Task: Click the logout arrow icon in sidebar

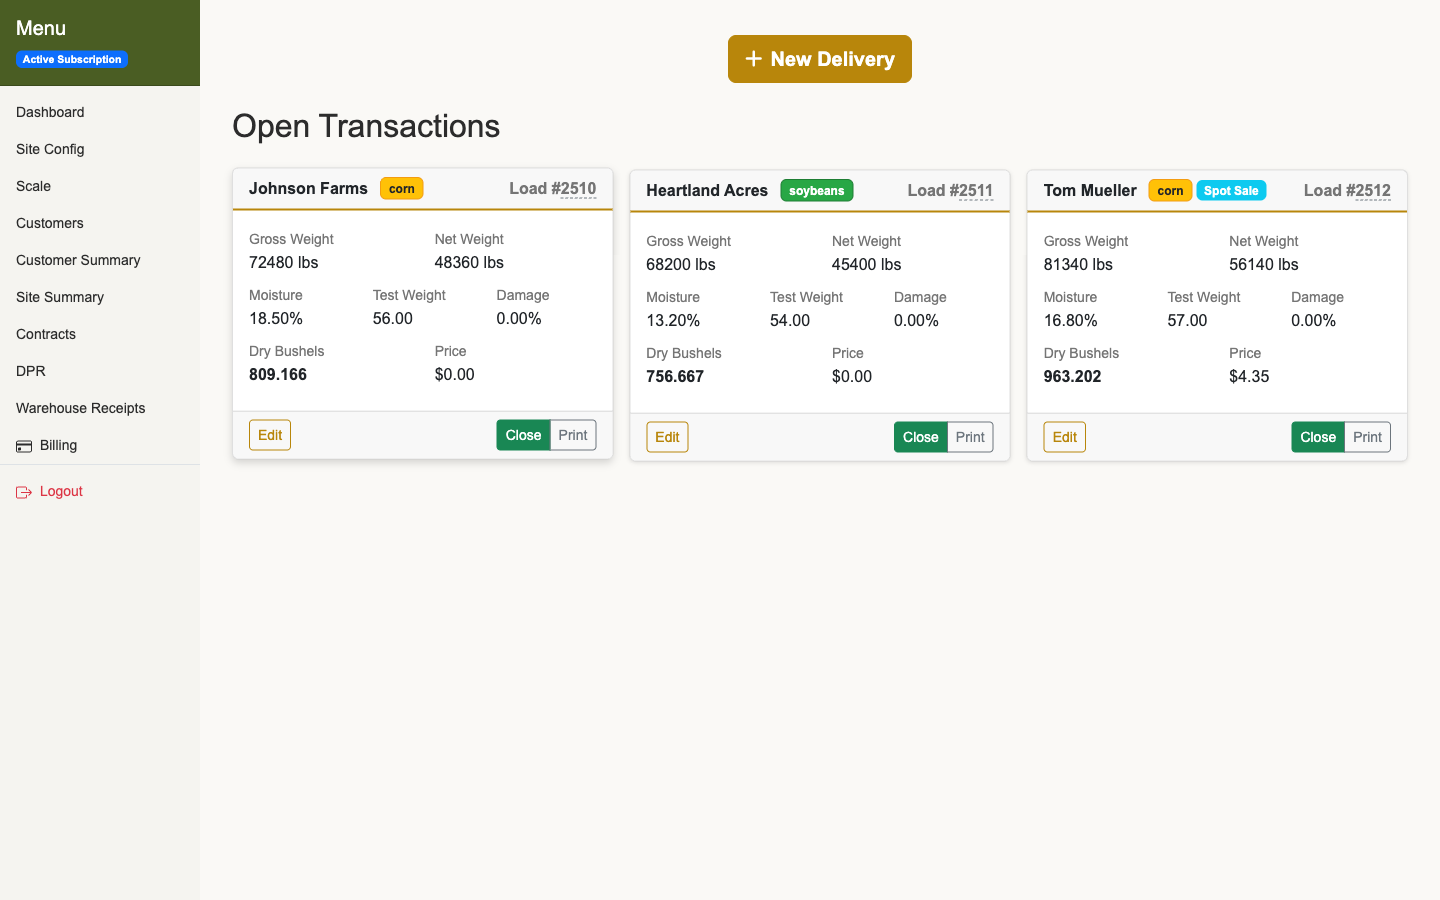Action: click(x=23, y=491)
